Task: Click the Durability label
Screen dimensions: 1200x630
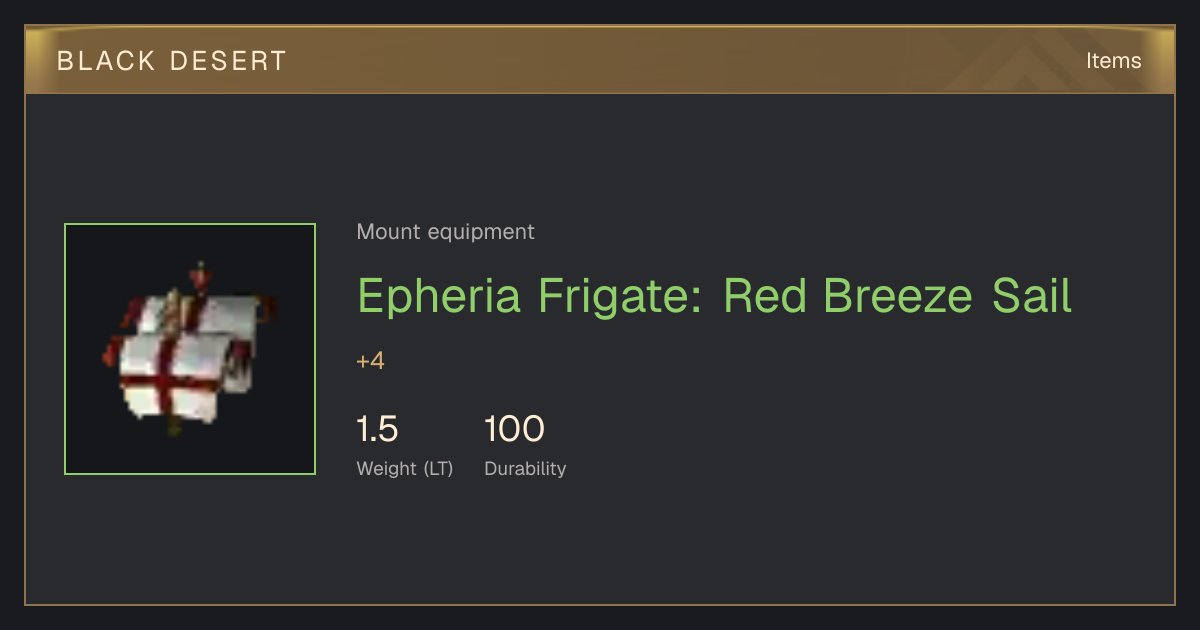Action: pyautogui.click(x=525, y=469)
